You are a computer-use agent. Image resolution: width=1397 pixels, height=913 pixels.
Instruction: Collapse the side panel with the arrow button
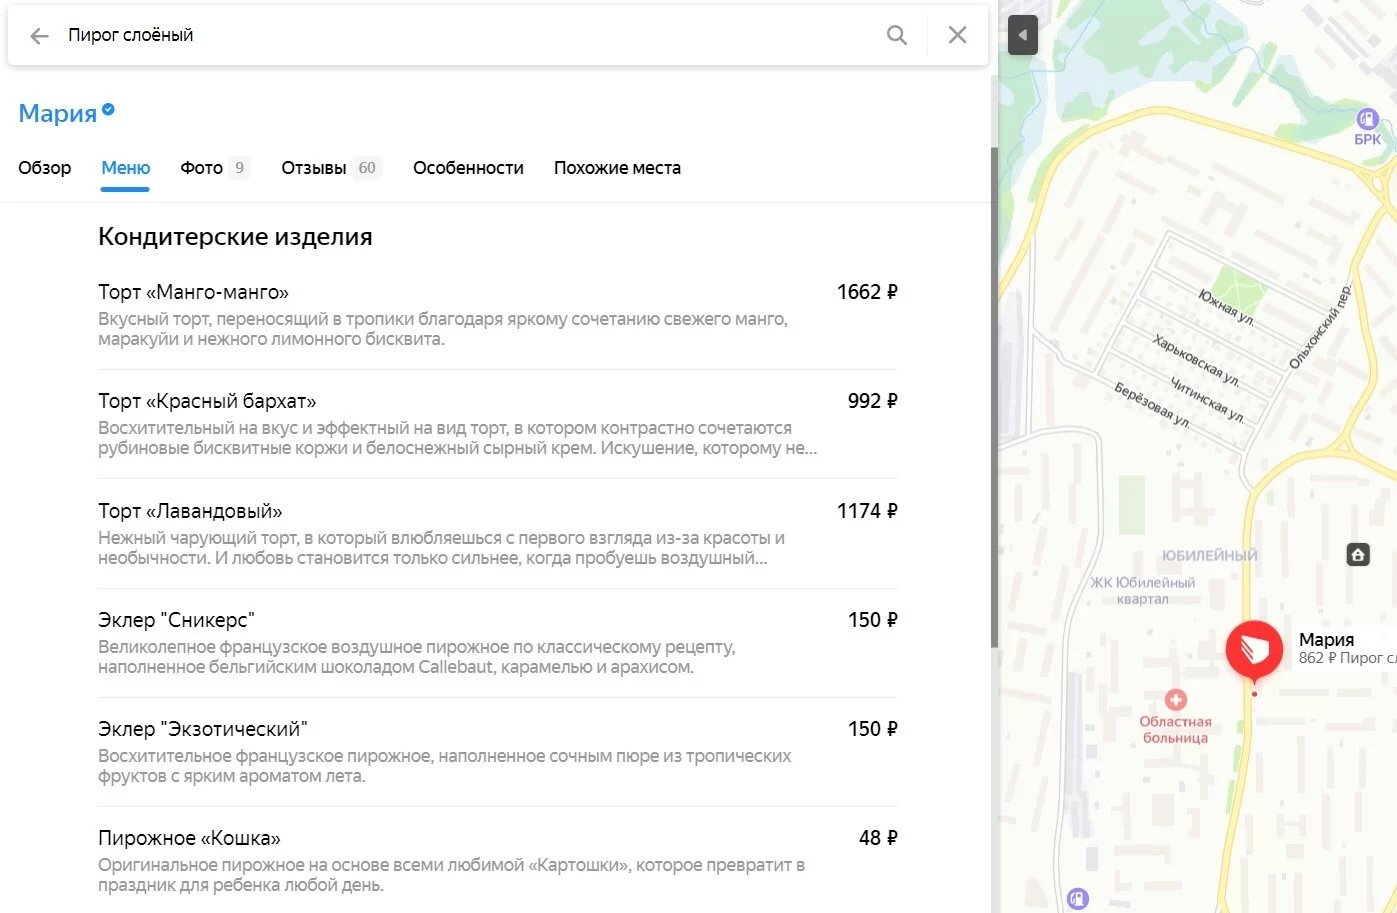(x=1022, y=36)
